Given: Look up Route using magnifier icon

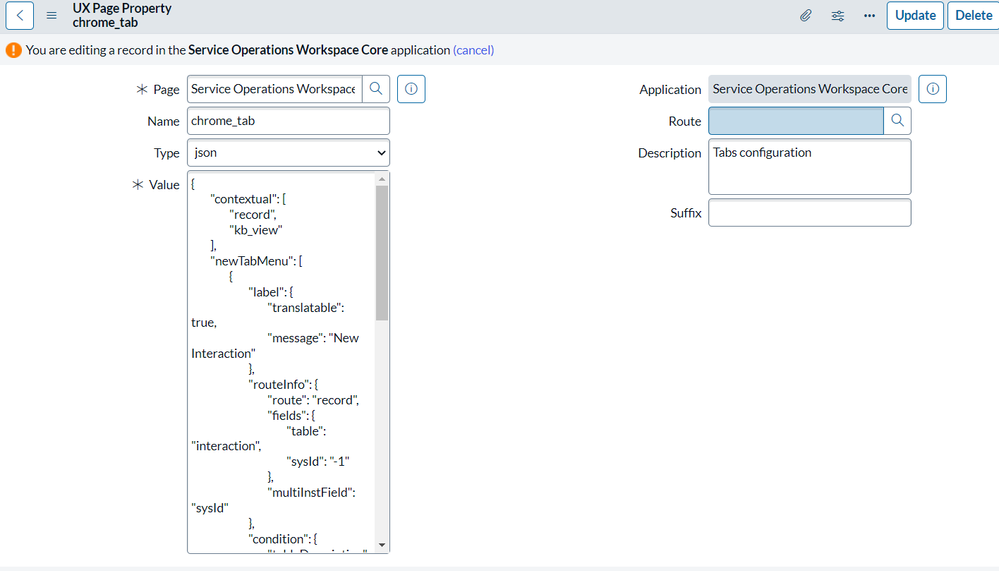Looking at the screenshot, I should 897,120.
